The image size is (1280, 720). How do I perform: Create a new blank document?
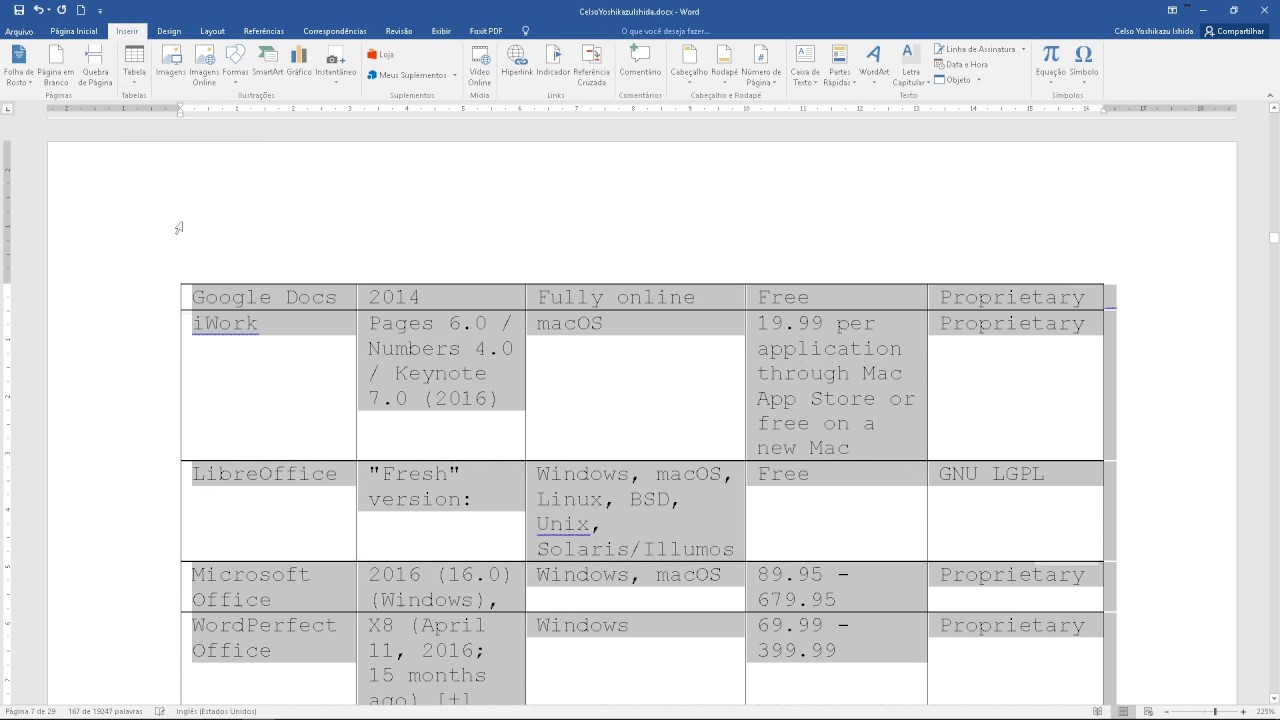(81, 10)
